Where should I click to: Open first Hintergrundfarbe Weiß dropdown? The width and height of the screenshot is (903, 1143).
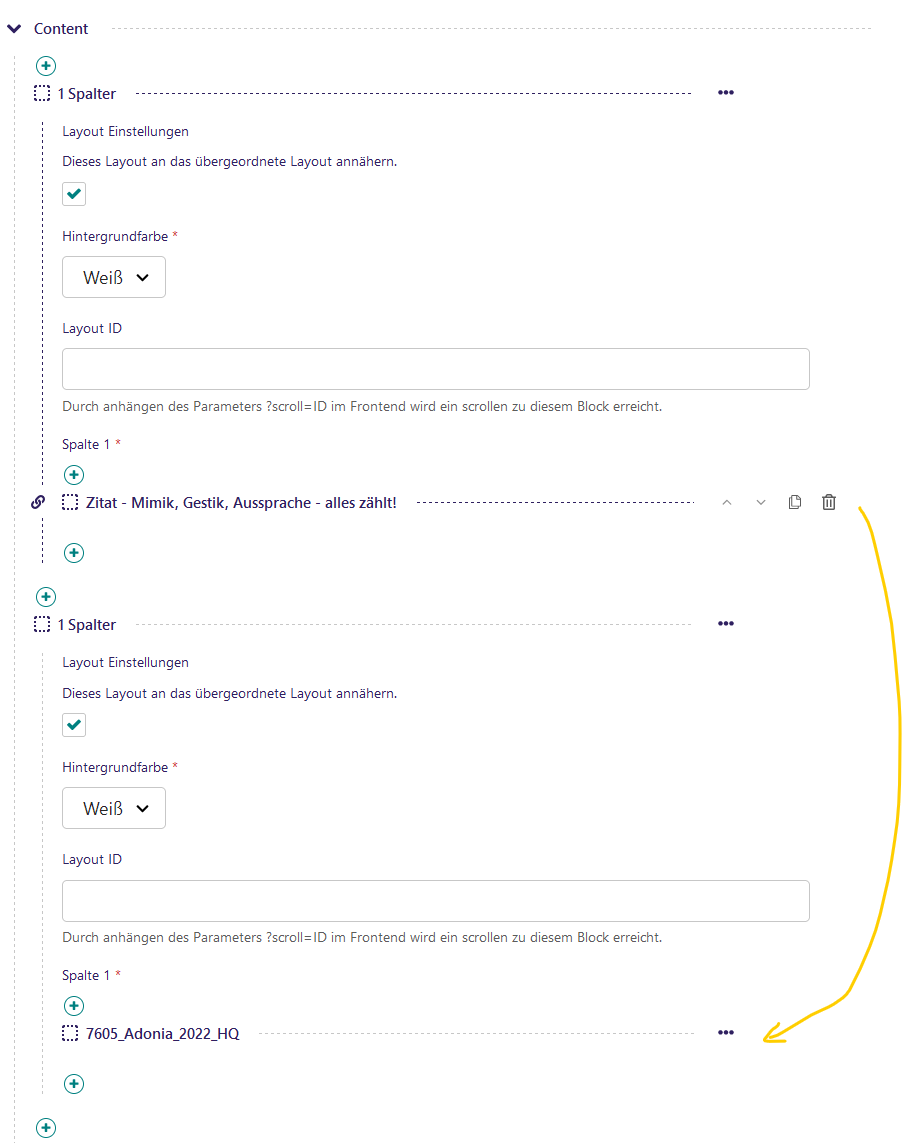[114, 277]
